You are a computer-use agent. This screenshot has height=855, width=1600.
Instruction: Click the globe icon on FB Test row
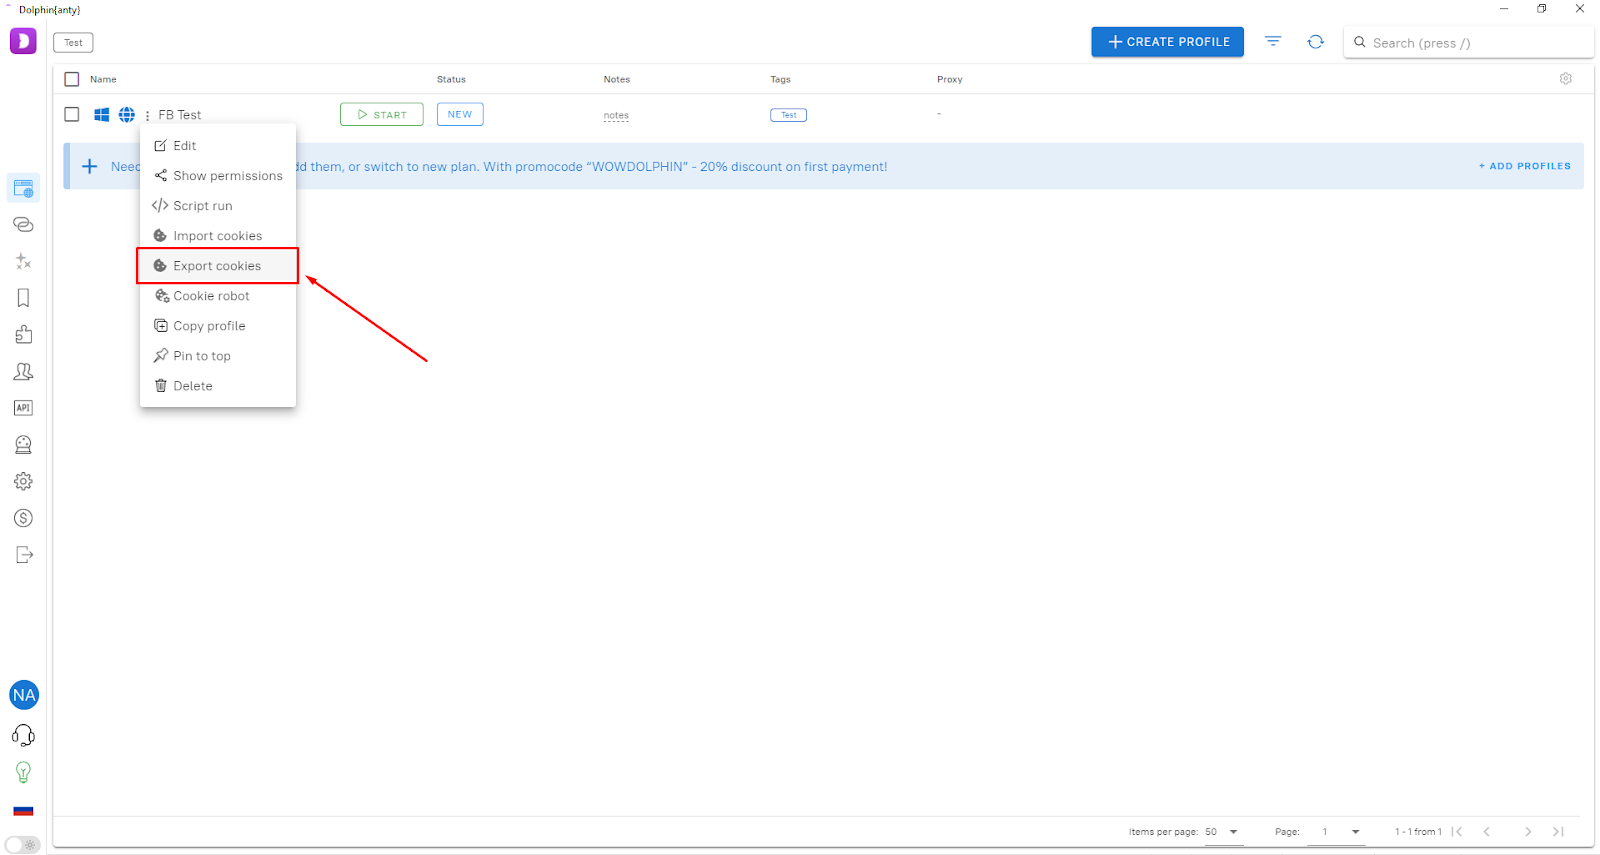(x=127, y=115)
